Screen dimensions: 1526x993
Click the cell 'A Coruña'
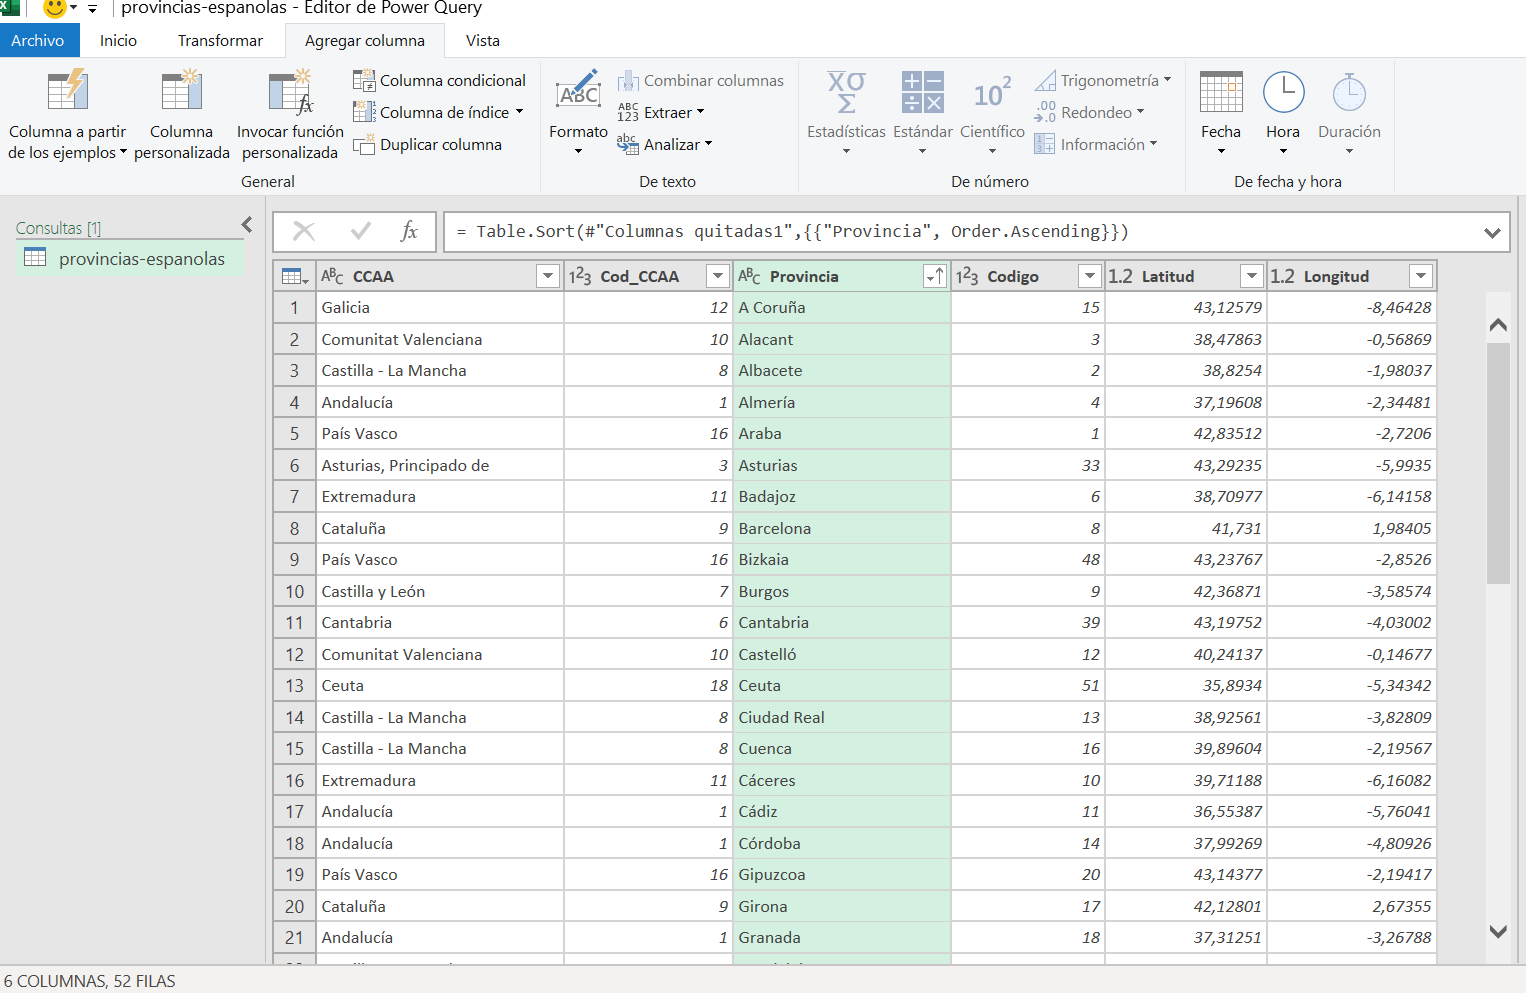(x=841, y=308)
